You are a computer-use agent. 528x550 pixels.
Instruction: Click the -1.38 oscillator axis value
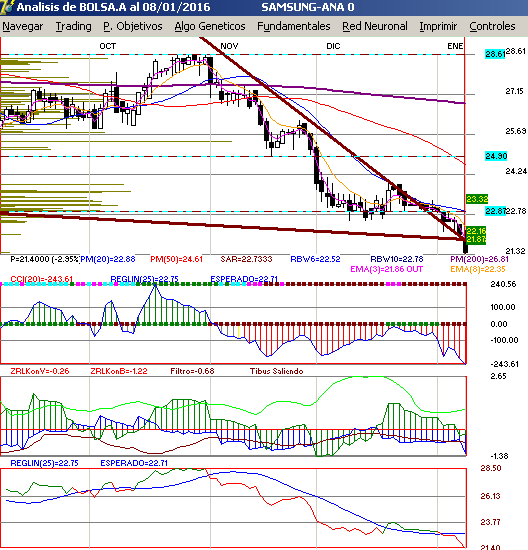tap(499, 456)
